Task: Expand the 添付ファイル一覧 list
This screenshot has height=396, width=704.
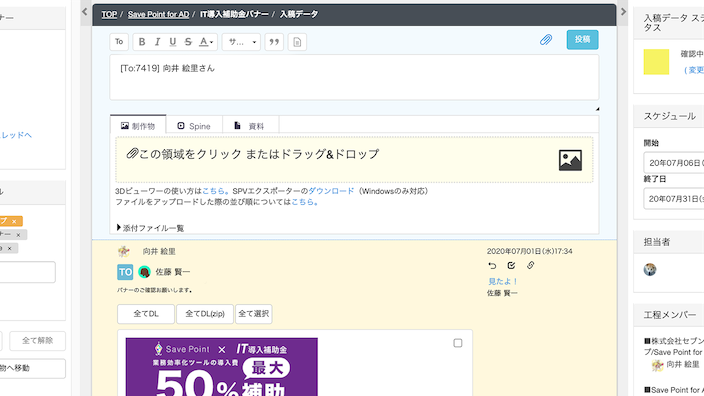Action: point(150,228)
